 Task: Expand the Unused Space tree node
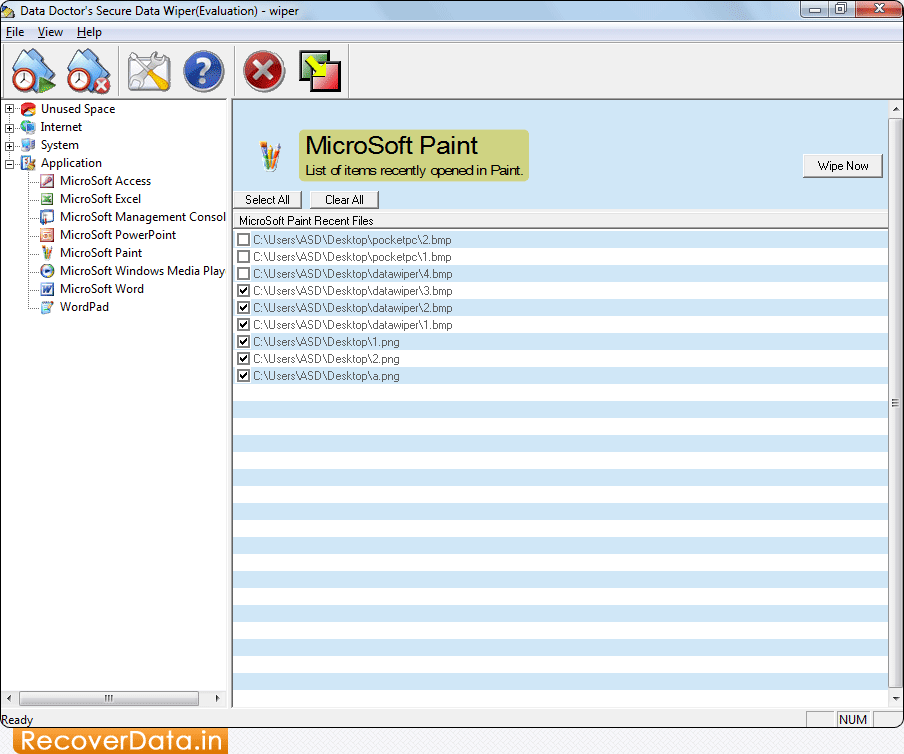coord(9,109)
